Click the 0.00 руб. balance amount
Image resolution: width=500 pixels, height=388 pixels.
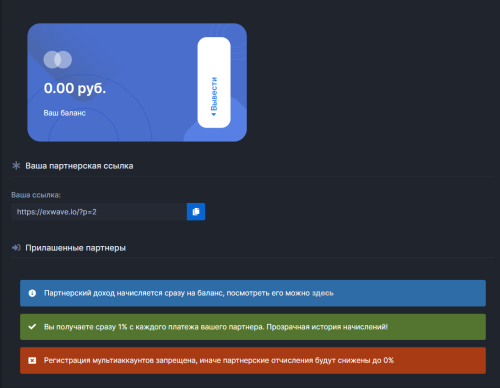75,88
